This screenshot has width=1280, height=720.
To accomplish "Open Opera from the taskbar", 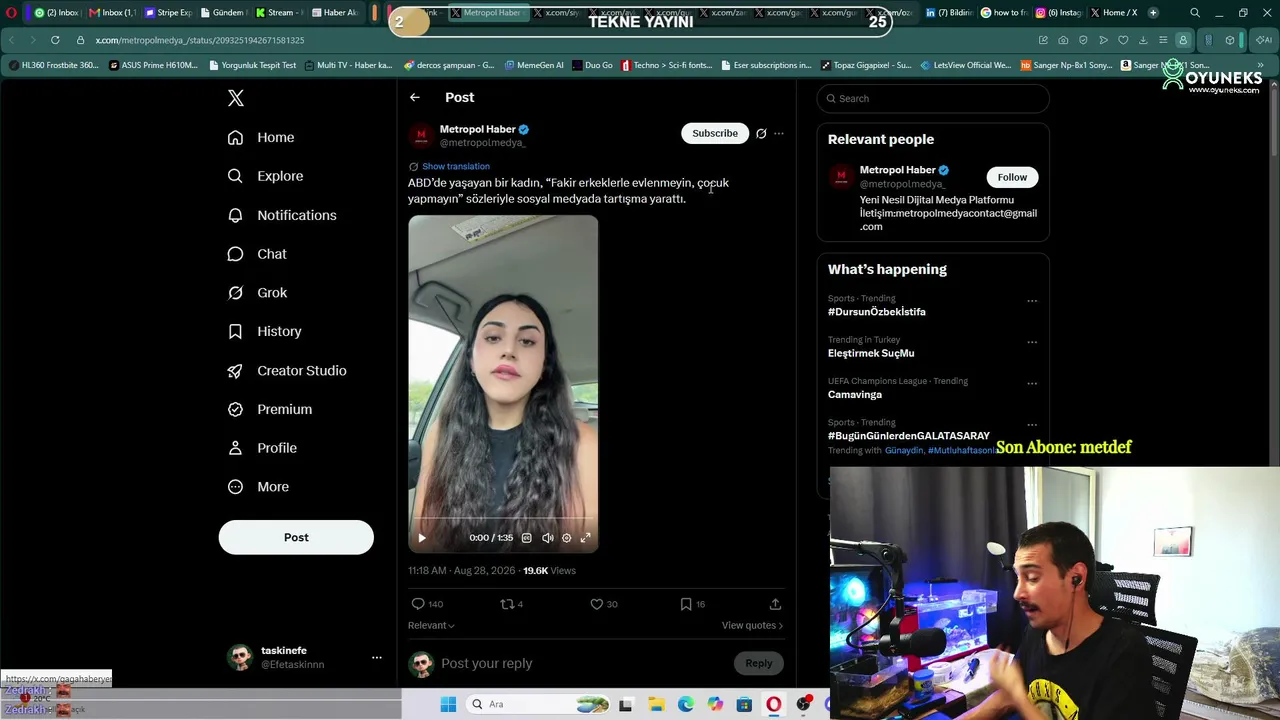I will [x=773, y=704].
